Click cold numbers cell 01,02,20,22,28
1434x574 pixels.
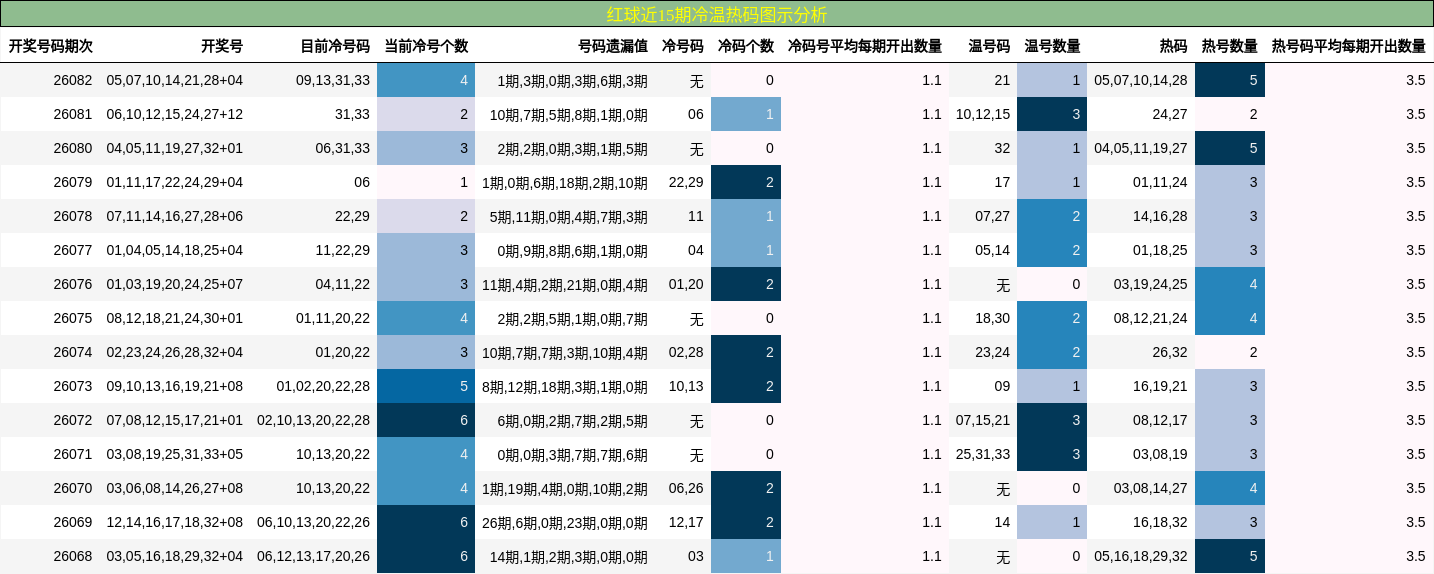point(324,386)
